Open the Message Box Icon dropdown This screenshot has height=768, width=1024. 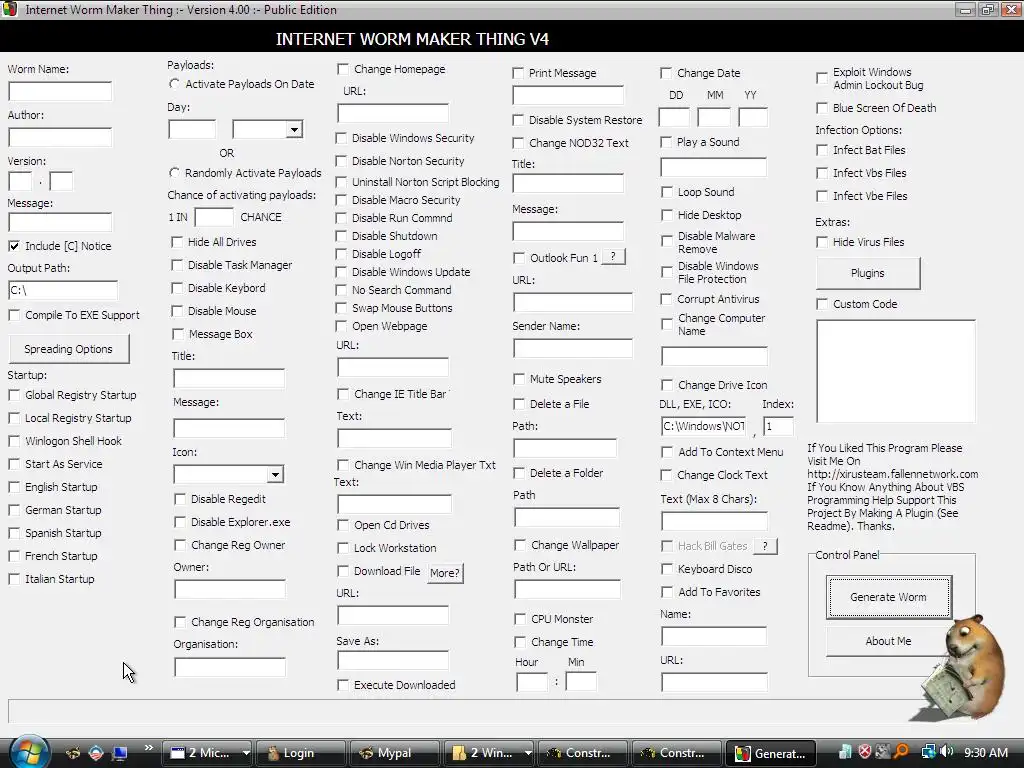tap(276, 474)
